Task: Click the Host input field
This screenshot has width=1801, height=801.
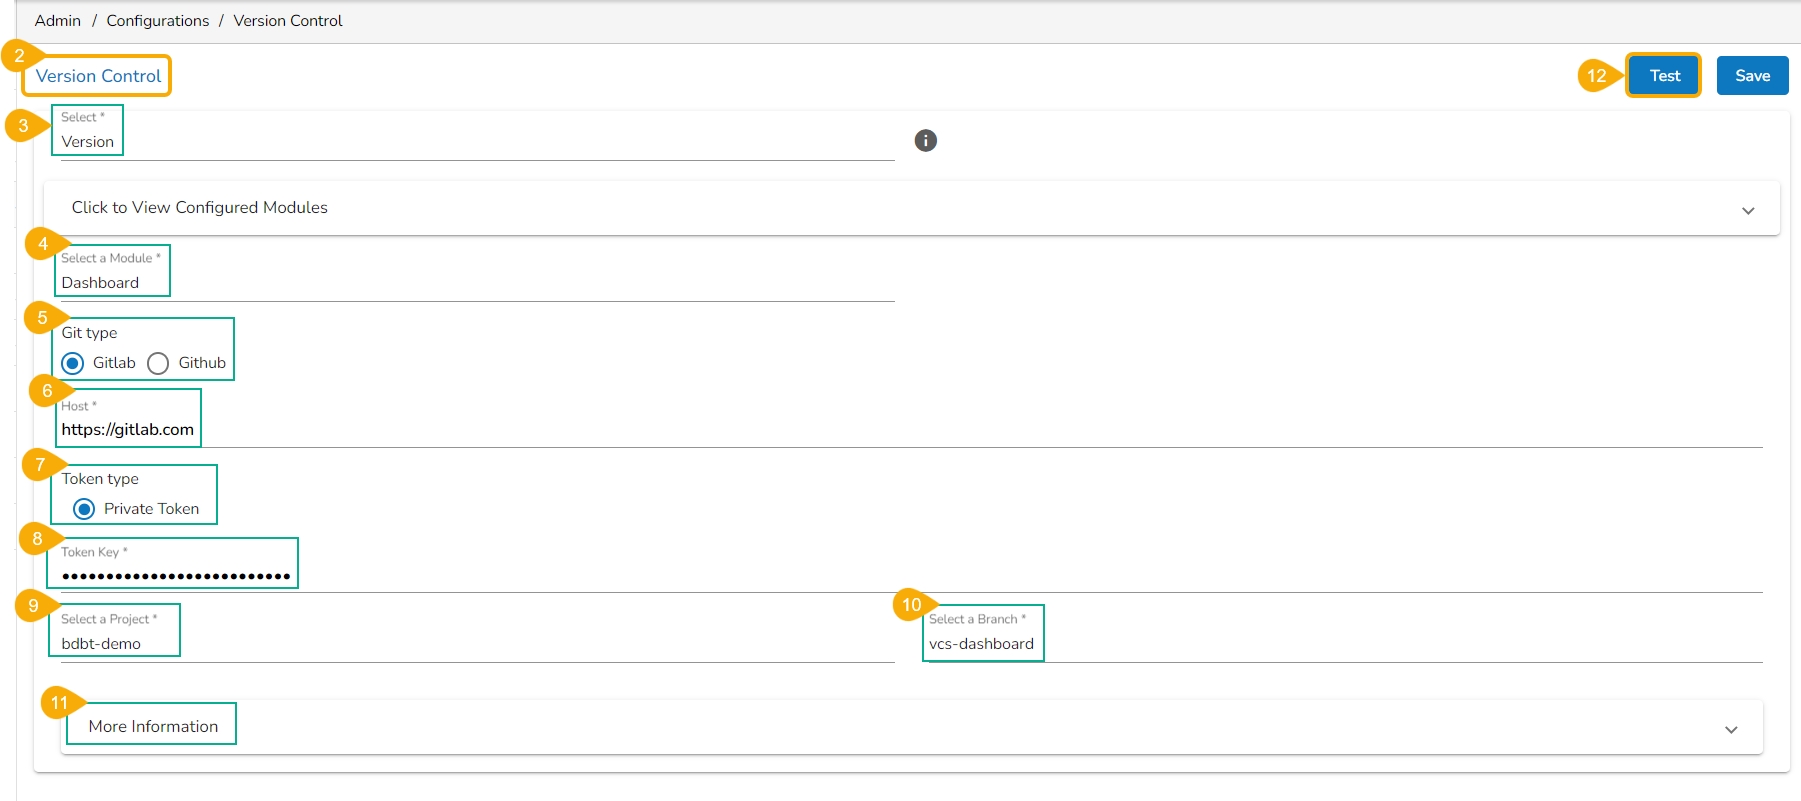Action: click(900, 430)
